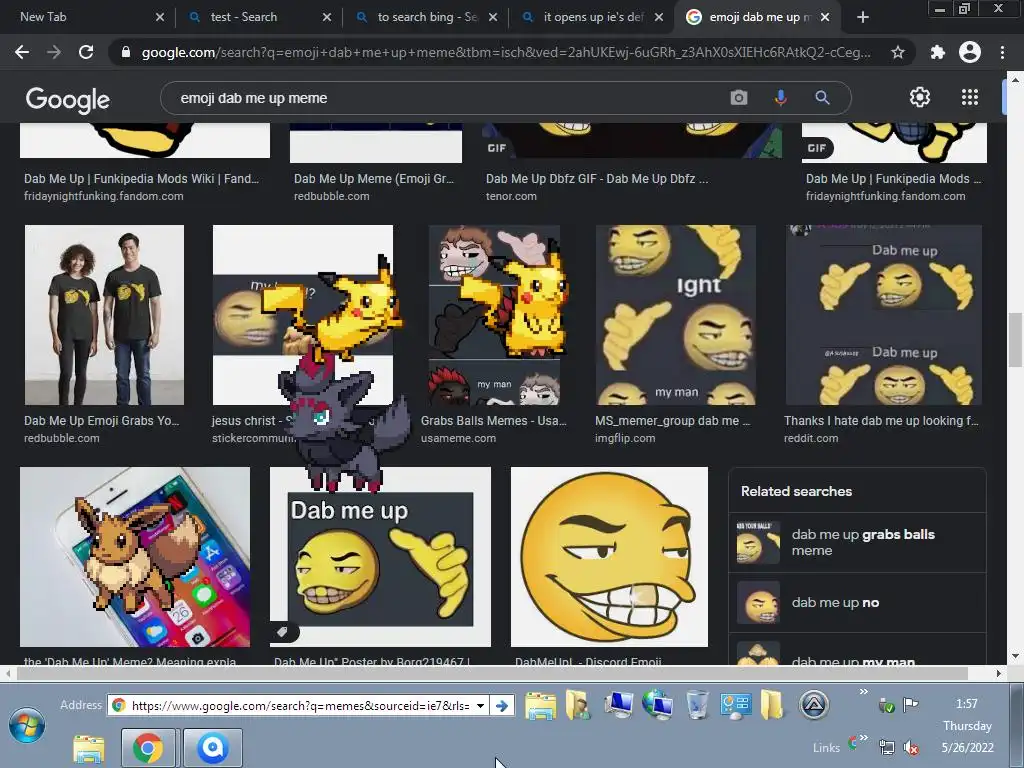The width and height of the screenshot is (1024, 768).
Task: Open 'Dab Me Up Emoji Grabs Yo...' result
Action: pos(101,421)
